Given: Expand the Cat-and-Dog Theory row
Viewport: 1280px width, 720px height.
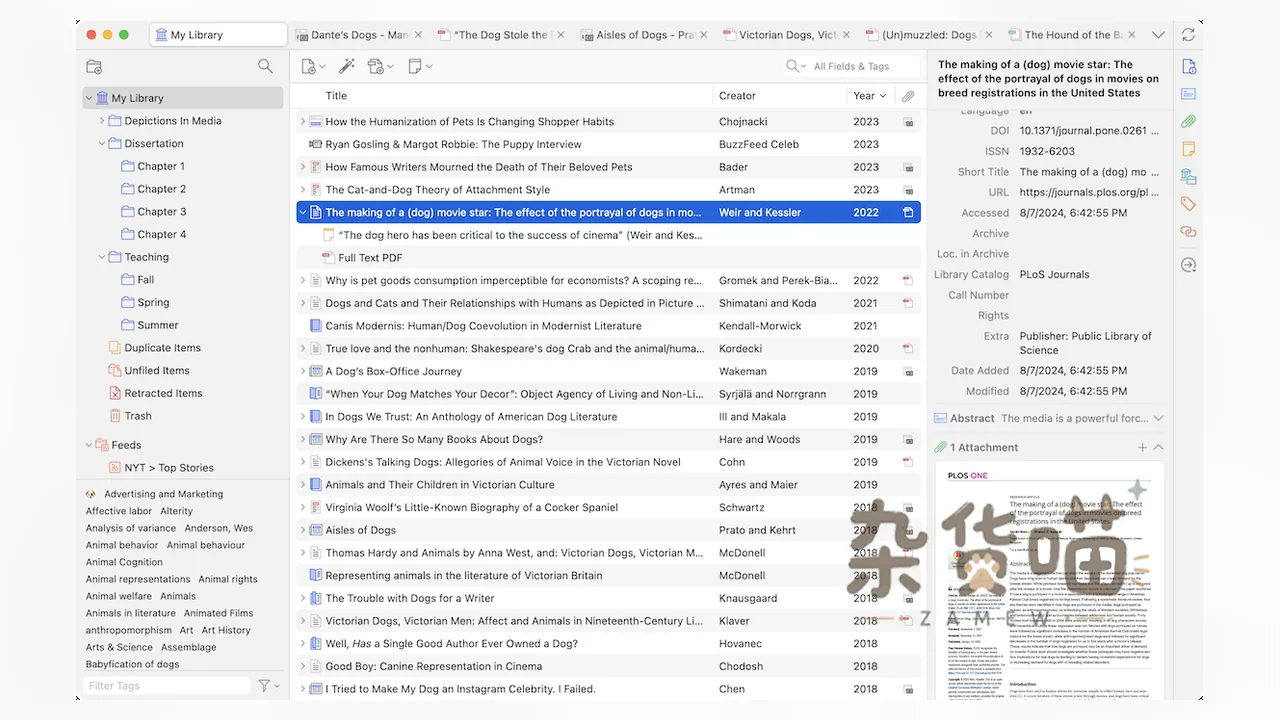Looking at the screenshot, I should (x=303, y=190).
